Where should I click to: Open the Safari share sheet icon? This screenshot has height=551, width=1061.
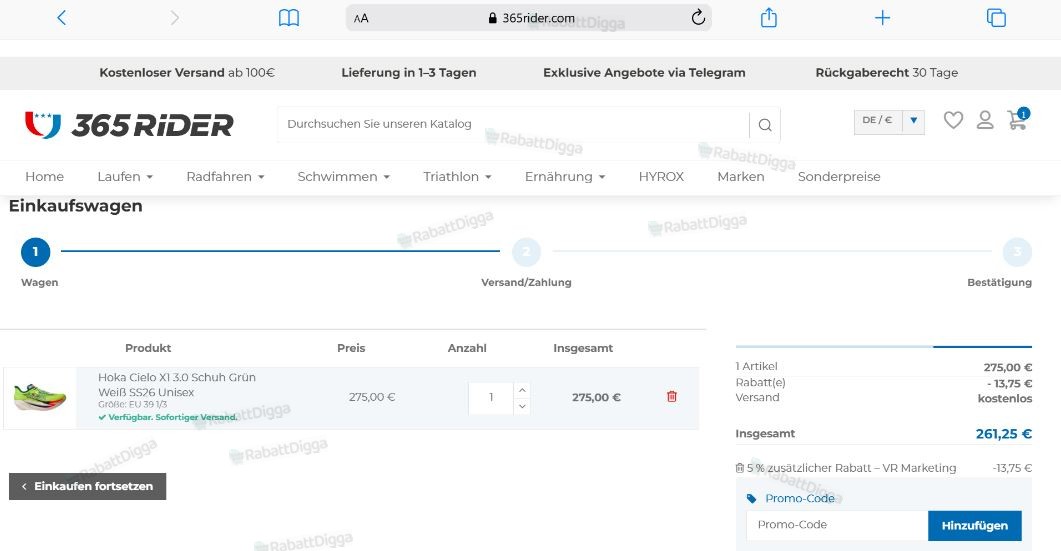tap(769, 18)
